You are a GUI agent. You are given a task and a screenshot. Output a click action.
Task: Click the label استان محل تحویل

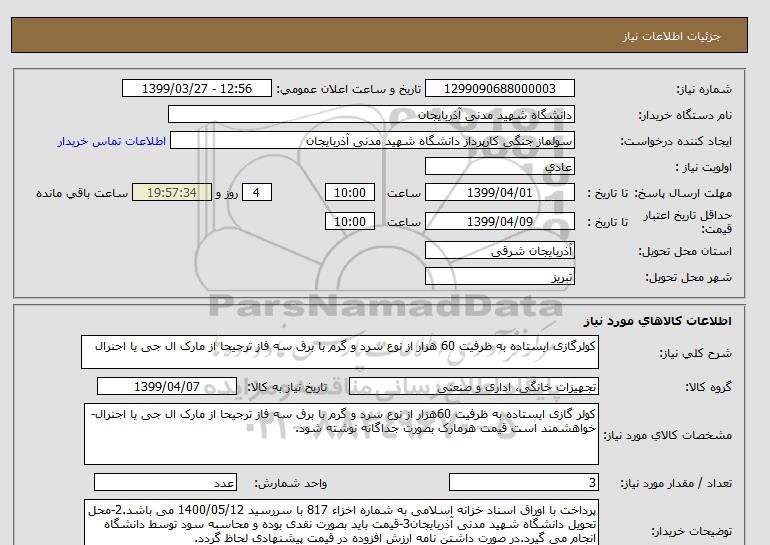(x=685, y=251)
